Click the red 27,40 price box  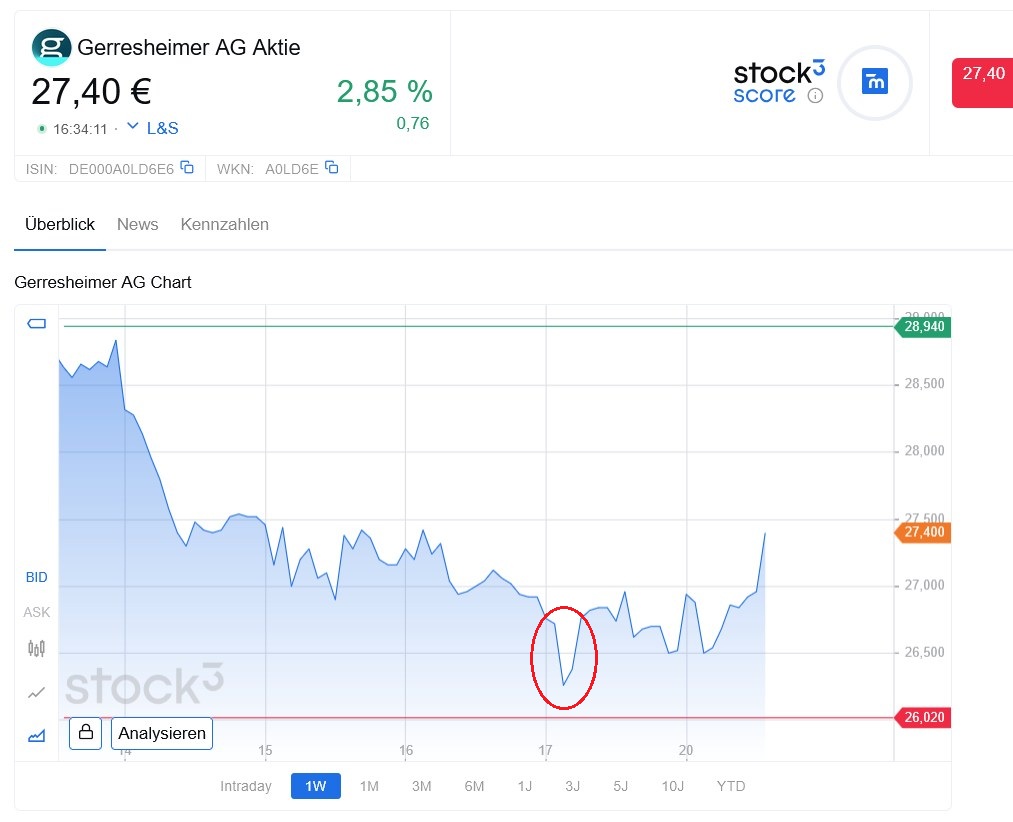(x=982, y=82)
